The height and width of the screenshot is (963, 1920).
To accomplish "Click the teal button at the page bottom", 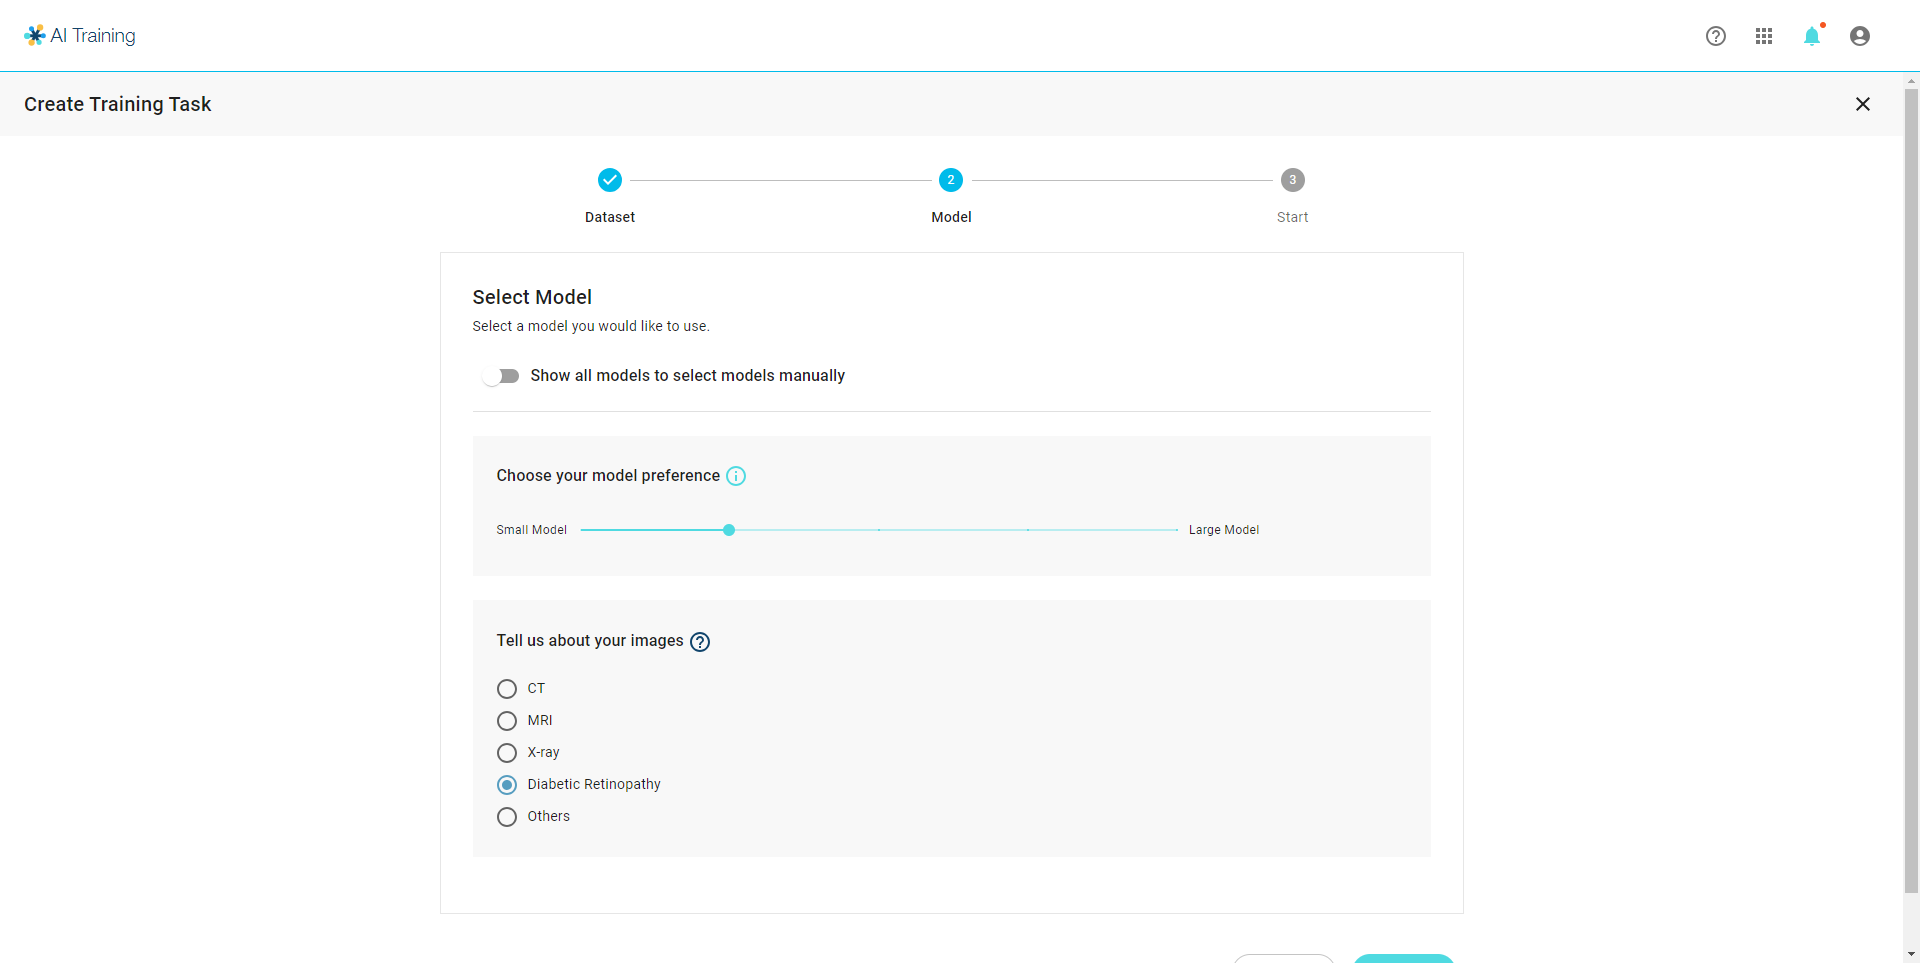I will (1403, 958).
